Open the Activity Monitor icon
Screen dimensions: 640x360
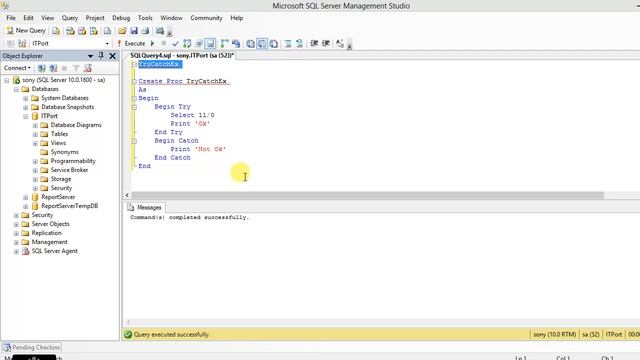point(160,31)
